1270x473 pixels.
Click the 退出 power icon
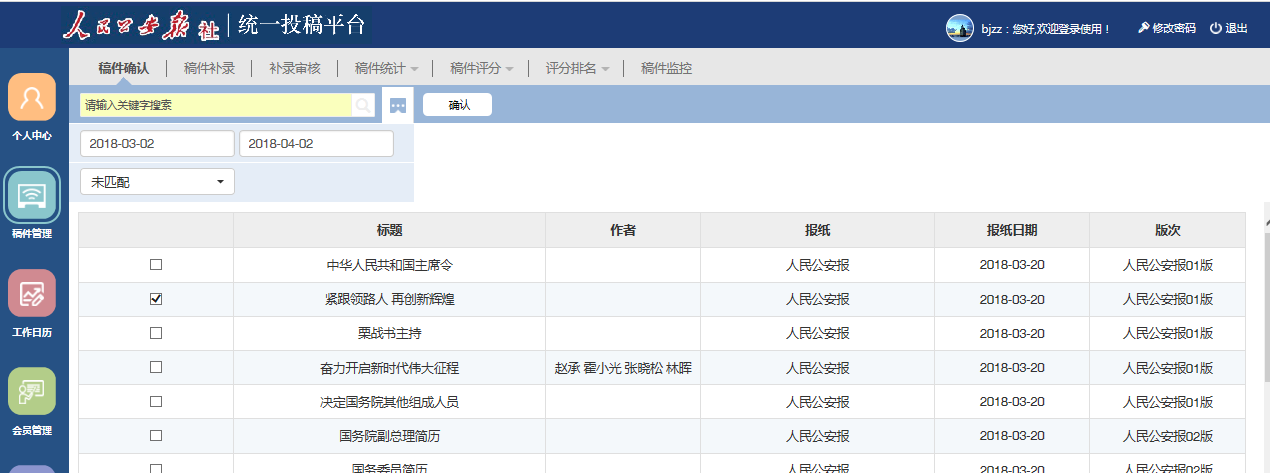[1215, 28]
